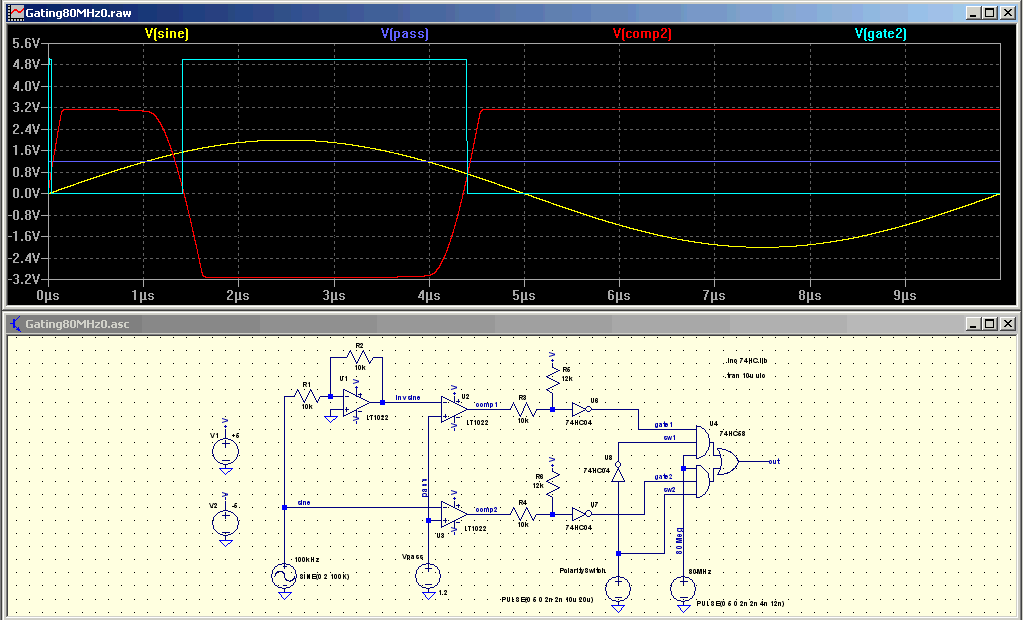Select the PolaritySwitch pulse source
This screenshot has height=620, width=1024.
click(x=618, y=589)
